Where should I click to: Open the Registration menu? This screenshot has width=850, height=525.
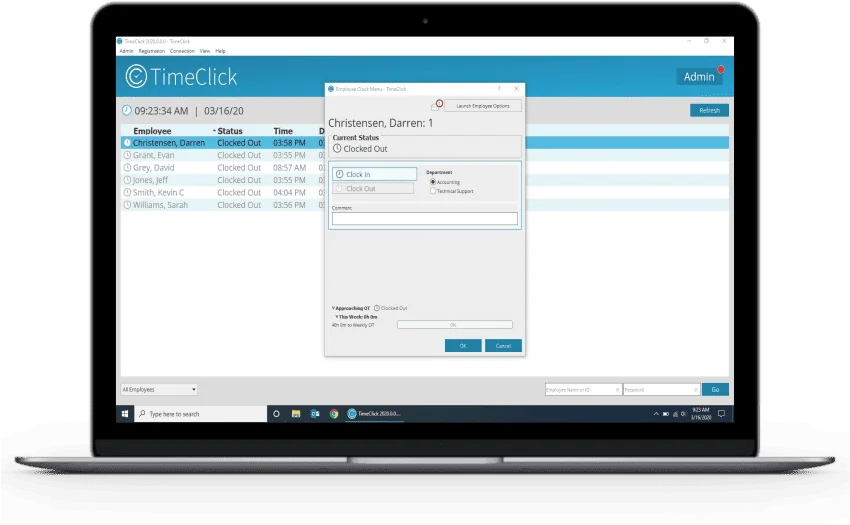coord(151,51)
